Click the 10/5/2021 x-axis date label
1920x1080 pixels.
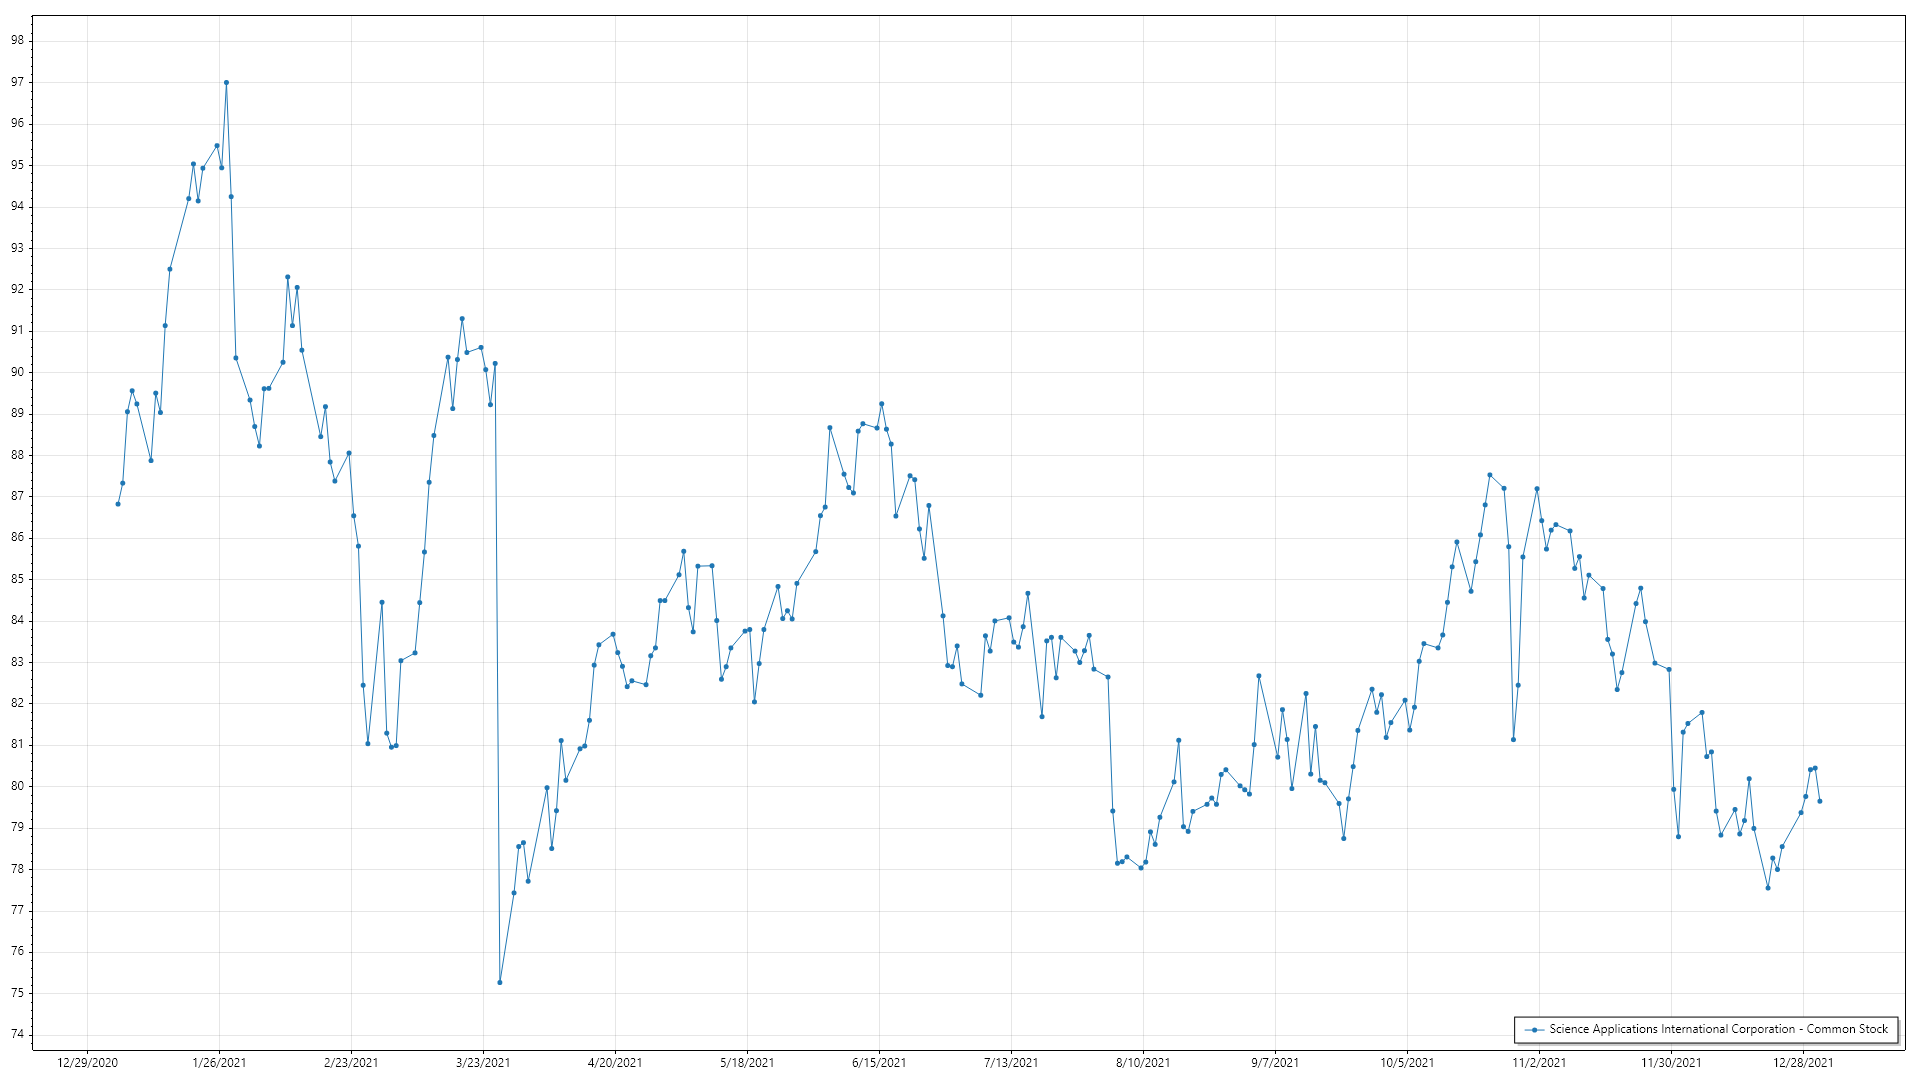click(1407, 1063)
